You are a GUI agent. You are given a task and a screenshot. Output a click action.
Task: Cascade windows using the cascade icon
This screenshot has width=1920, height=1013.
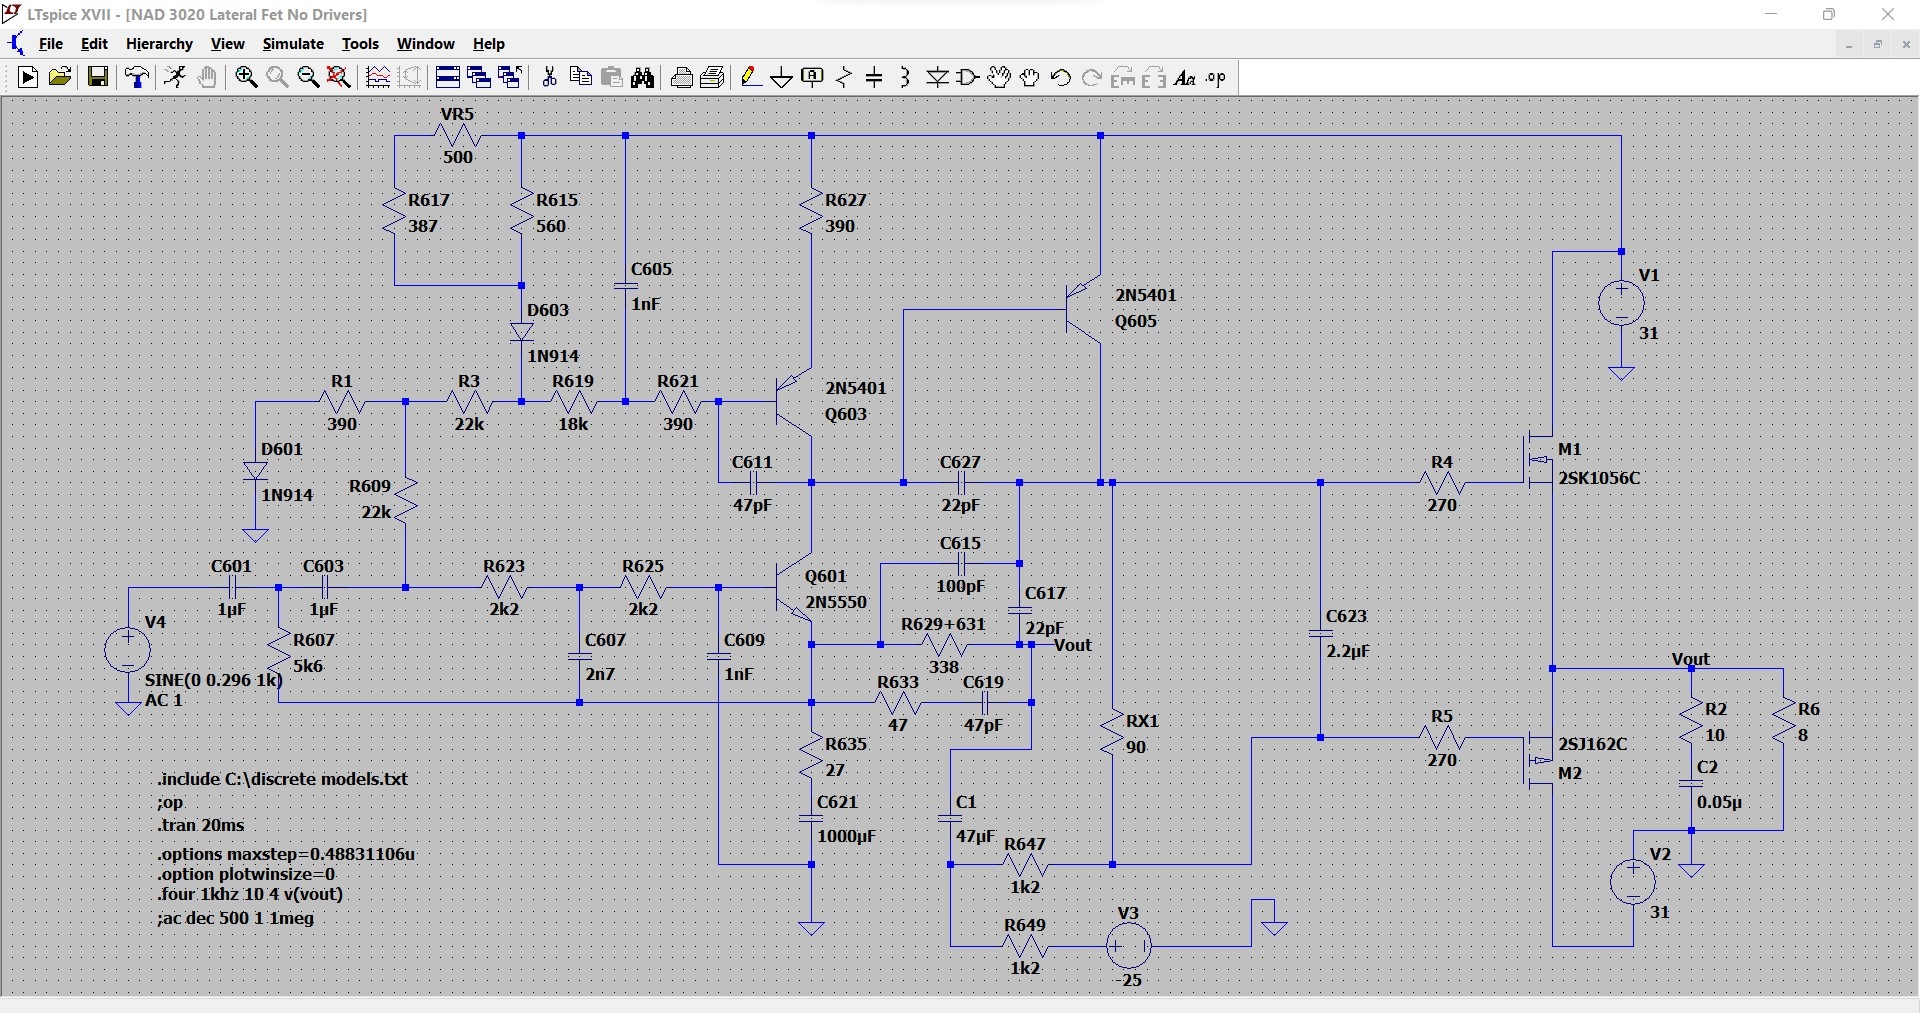[479, 78]
